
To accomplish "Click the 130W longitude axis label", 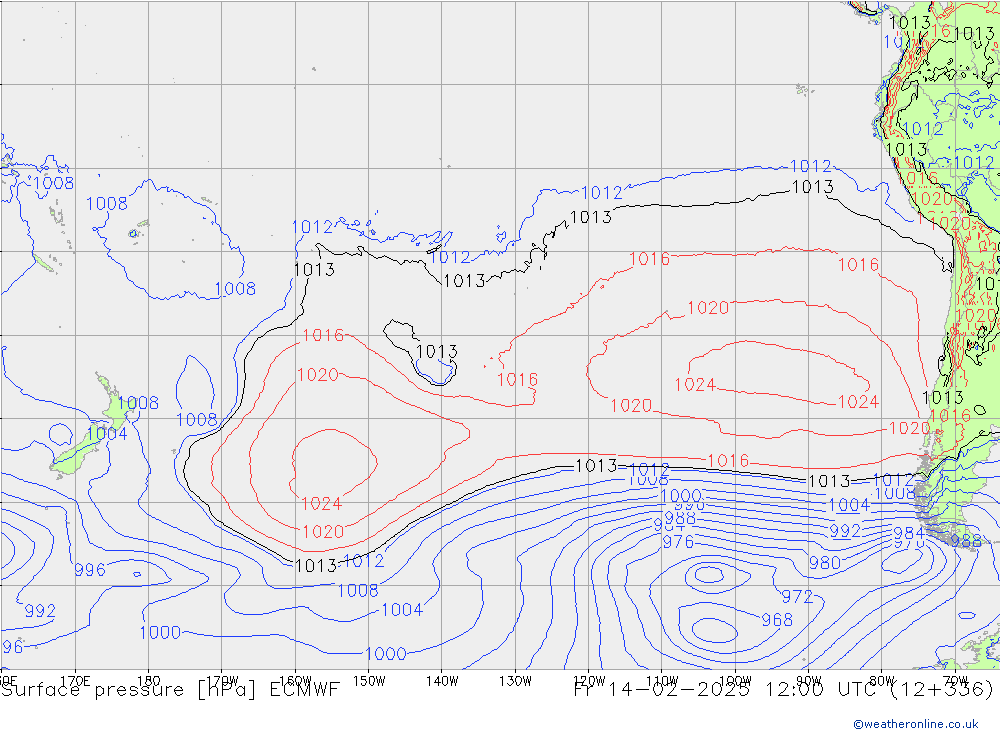I will point(514,681).
